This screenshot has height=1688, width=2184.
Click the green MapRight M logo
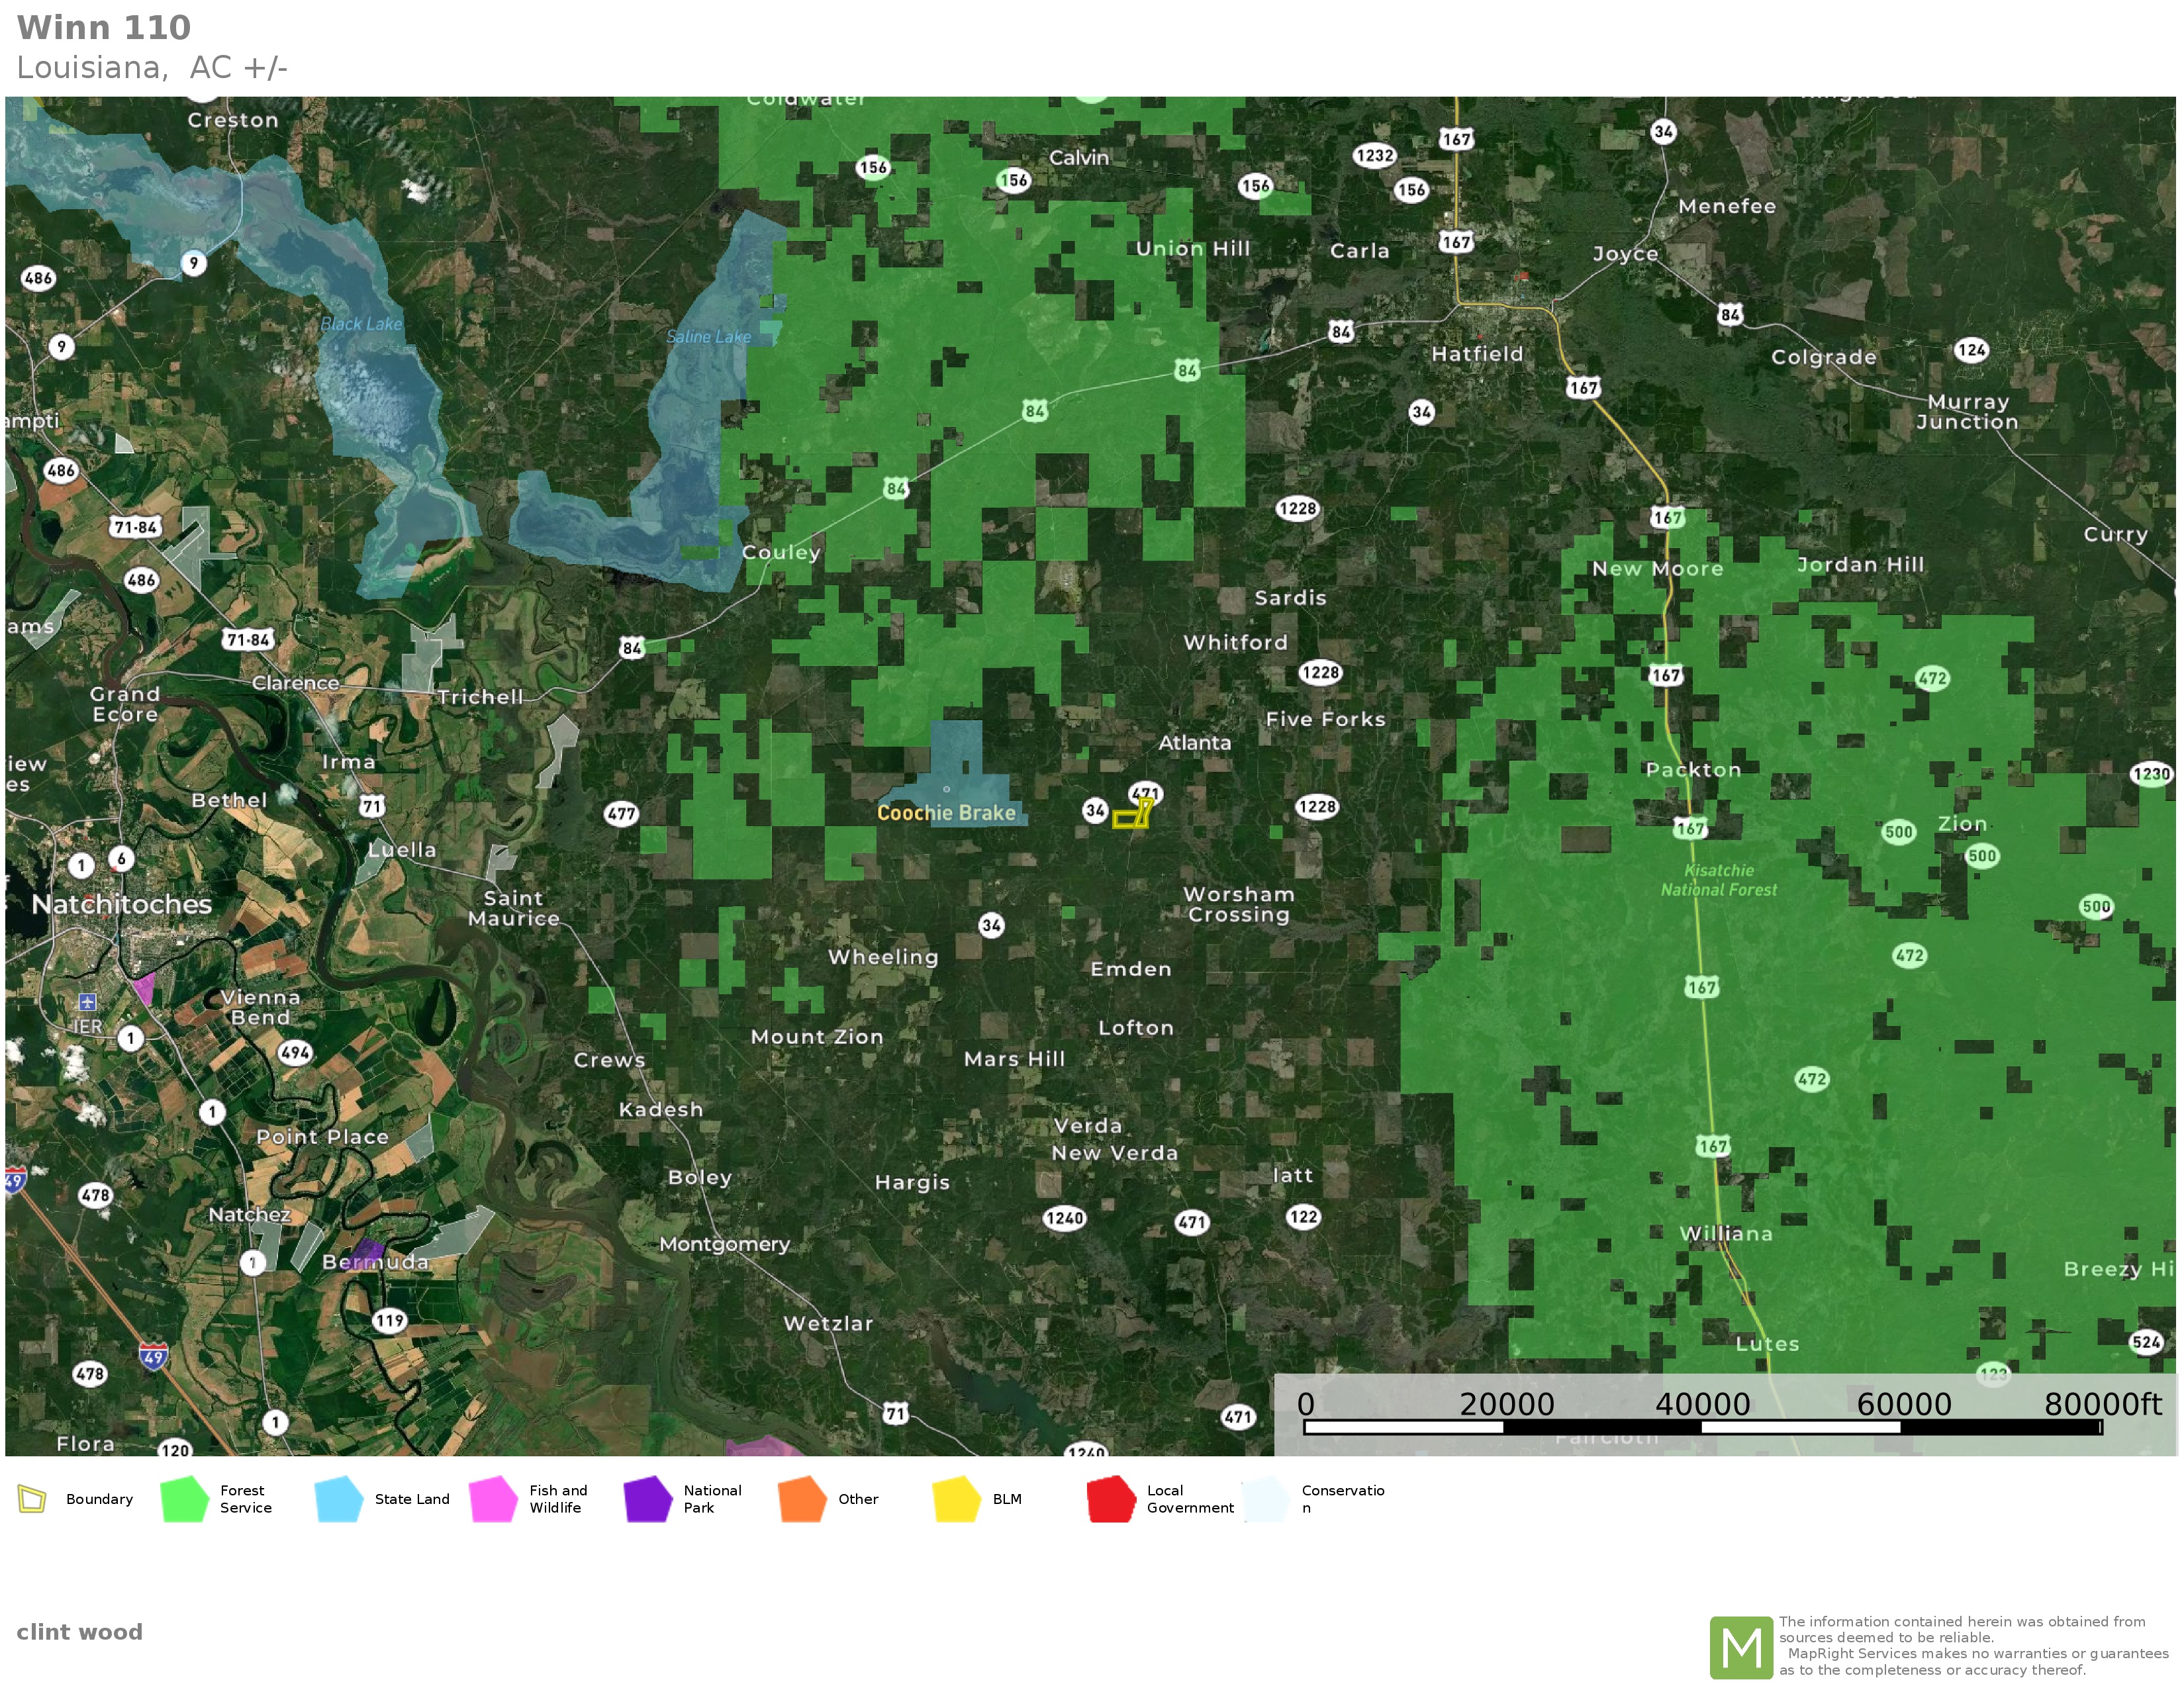(x=1741, y=1647)
